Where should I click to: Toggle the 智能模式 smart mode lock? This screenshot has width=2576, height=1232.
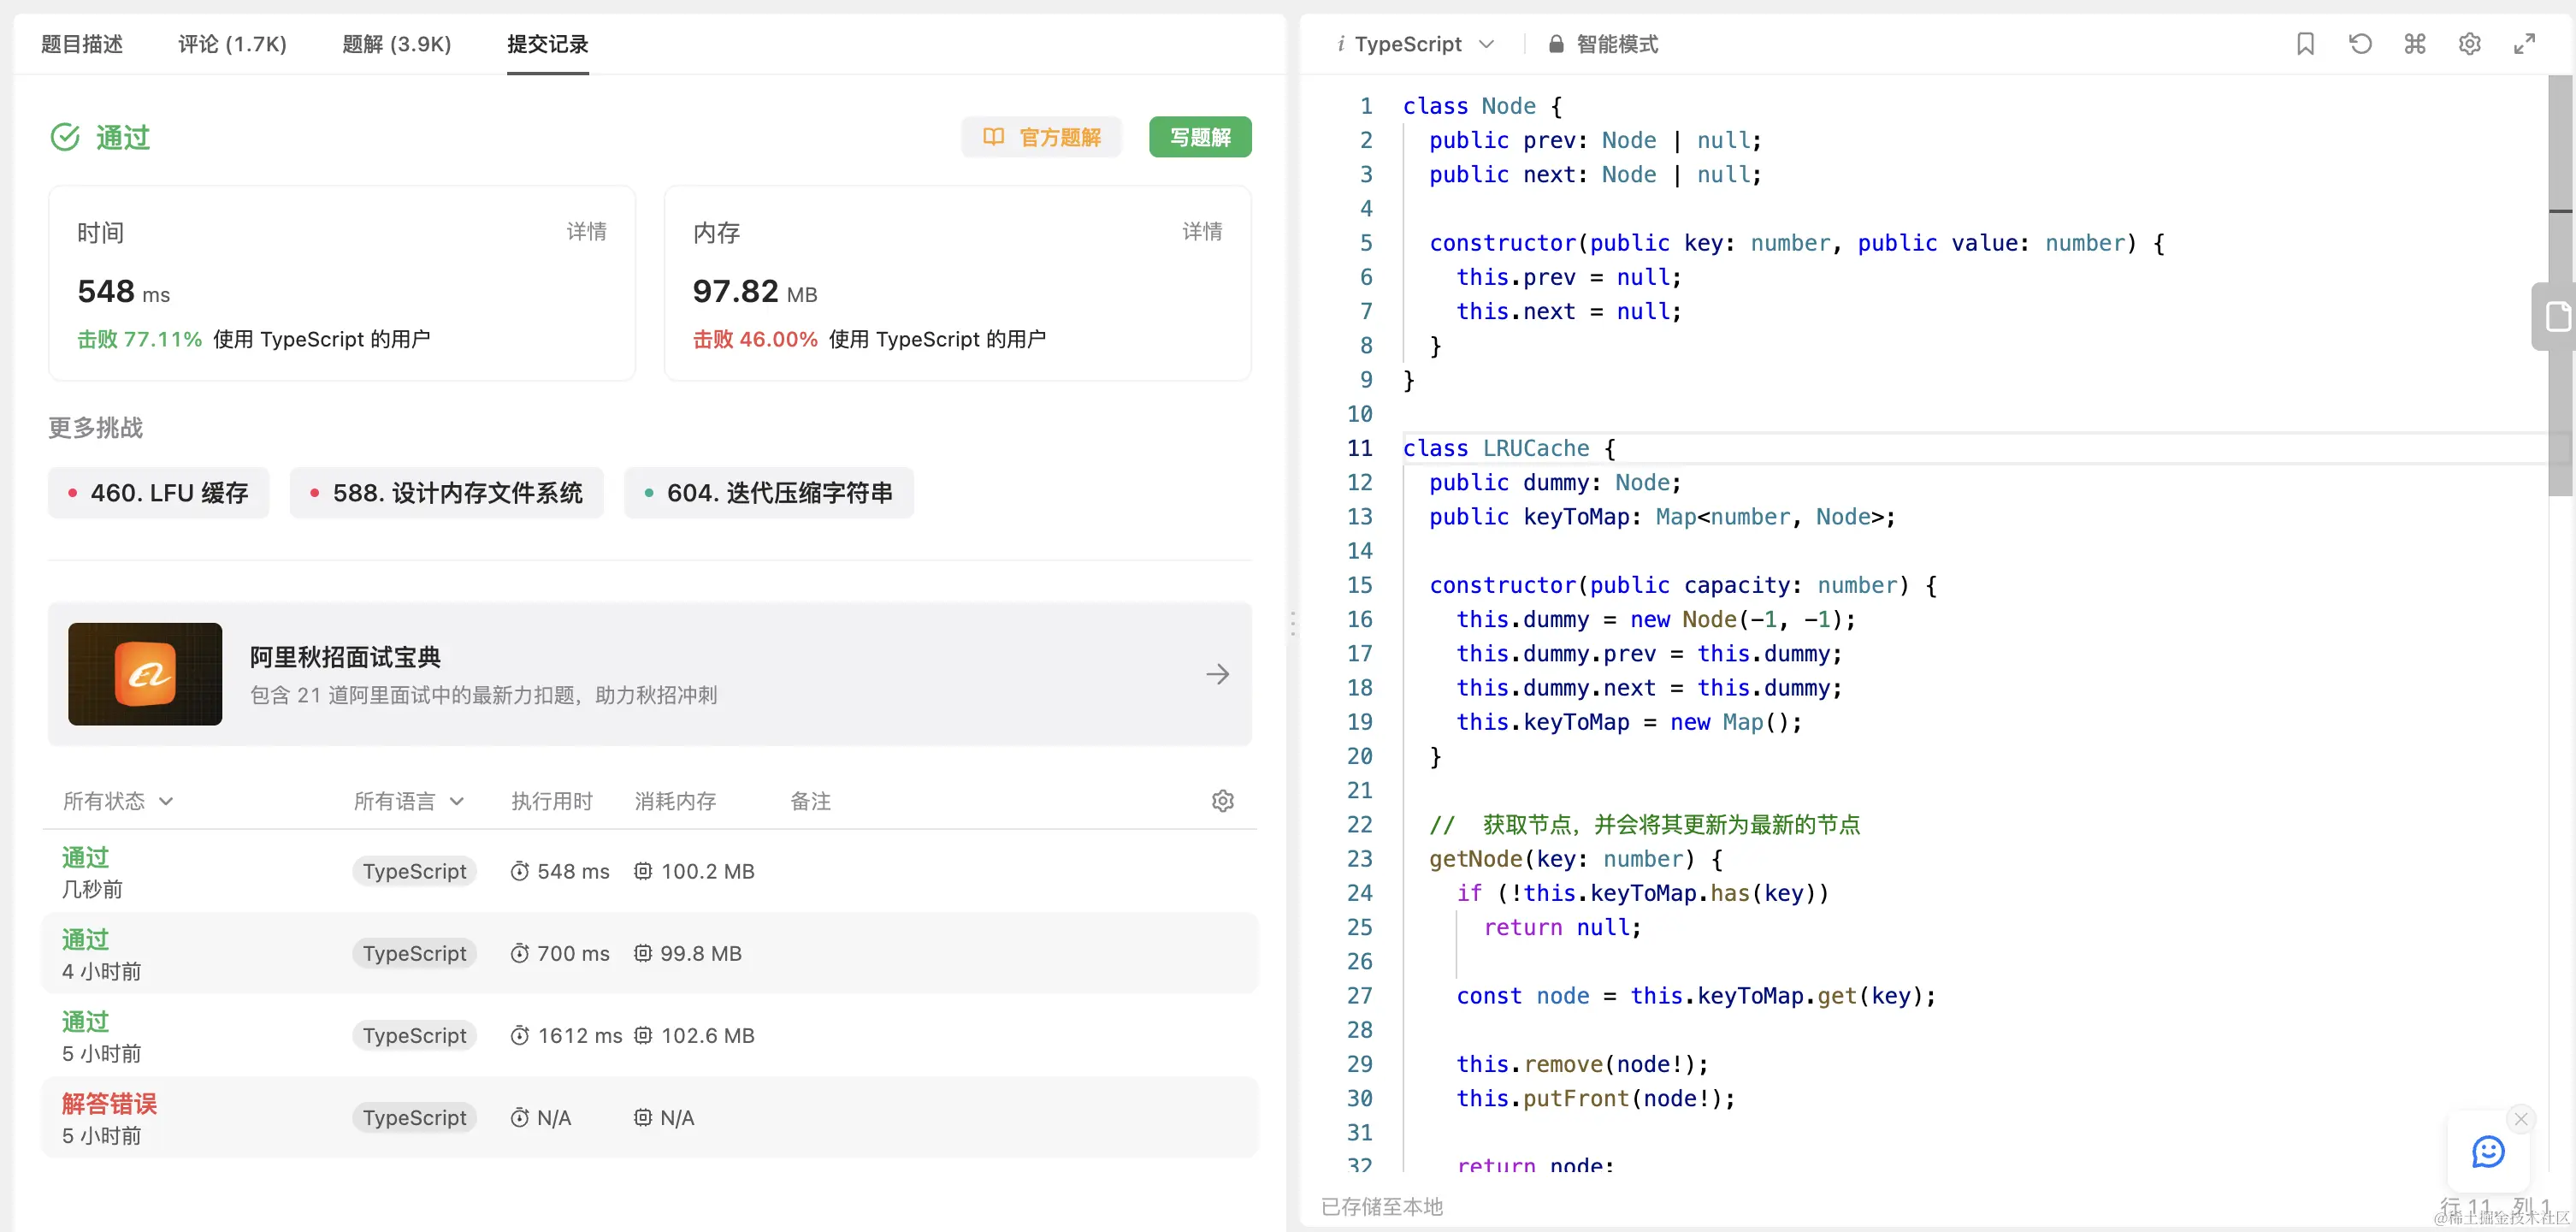coord(1603,44)
